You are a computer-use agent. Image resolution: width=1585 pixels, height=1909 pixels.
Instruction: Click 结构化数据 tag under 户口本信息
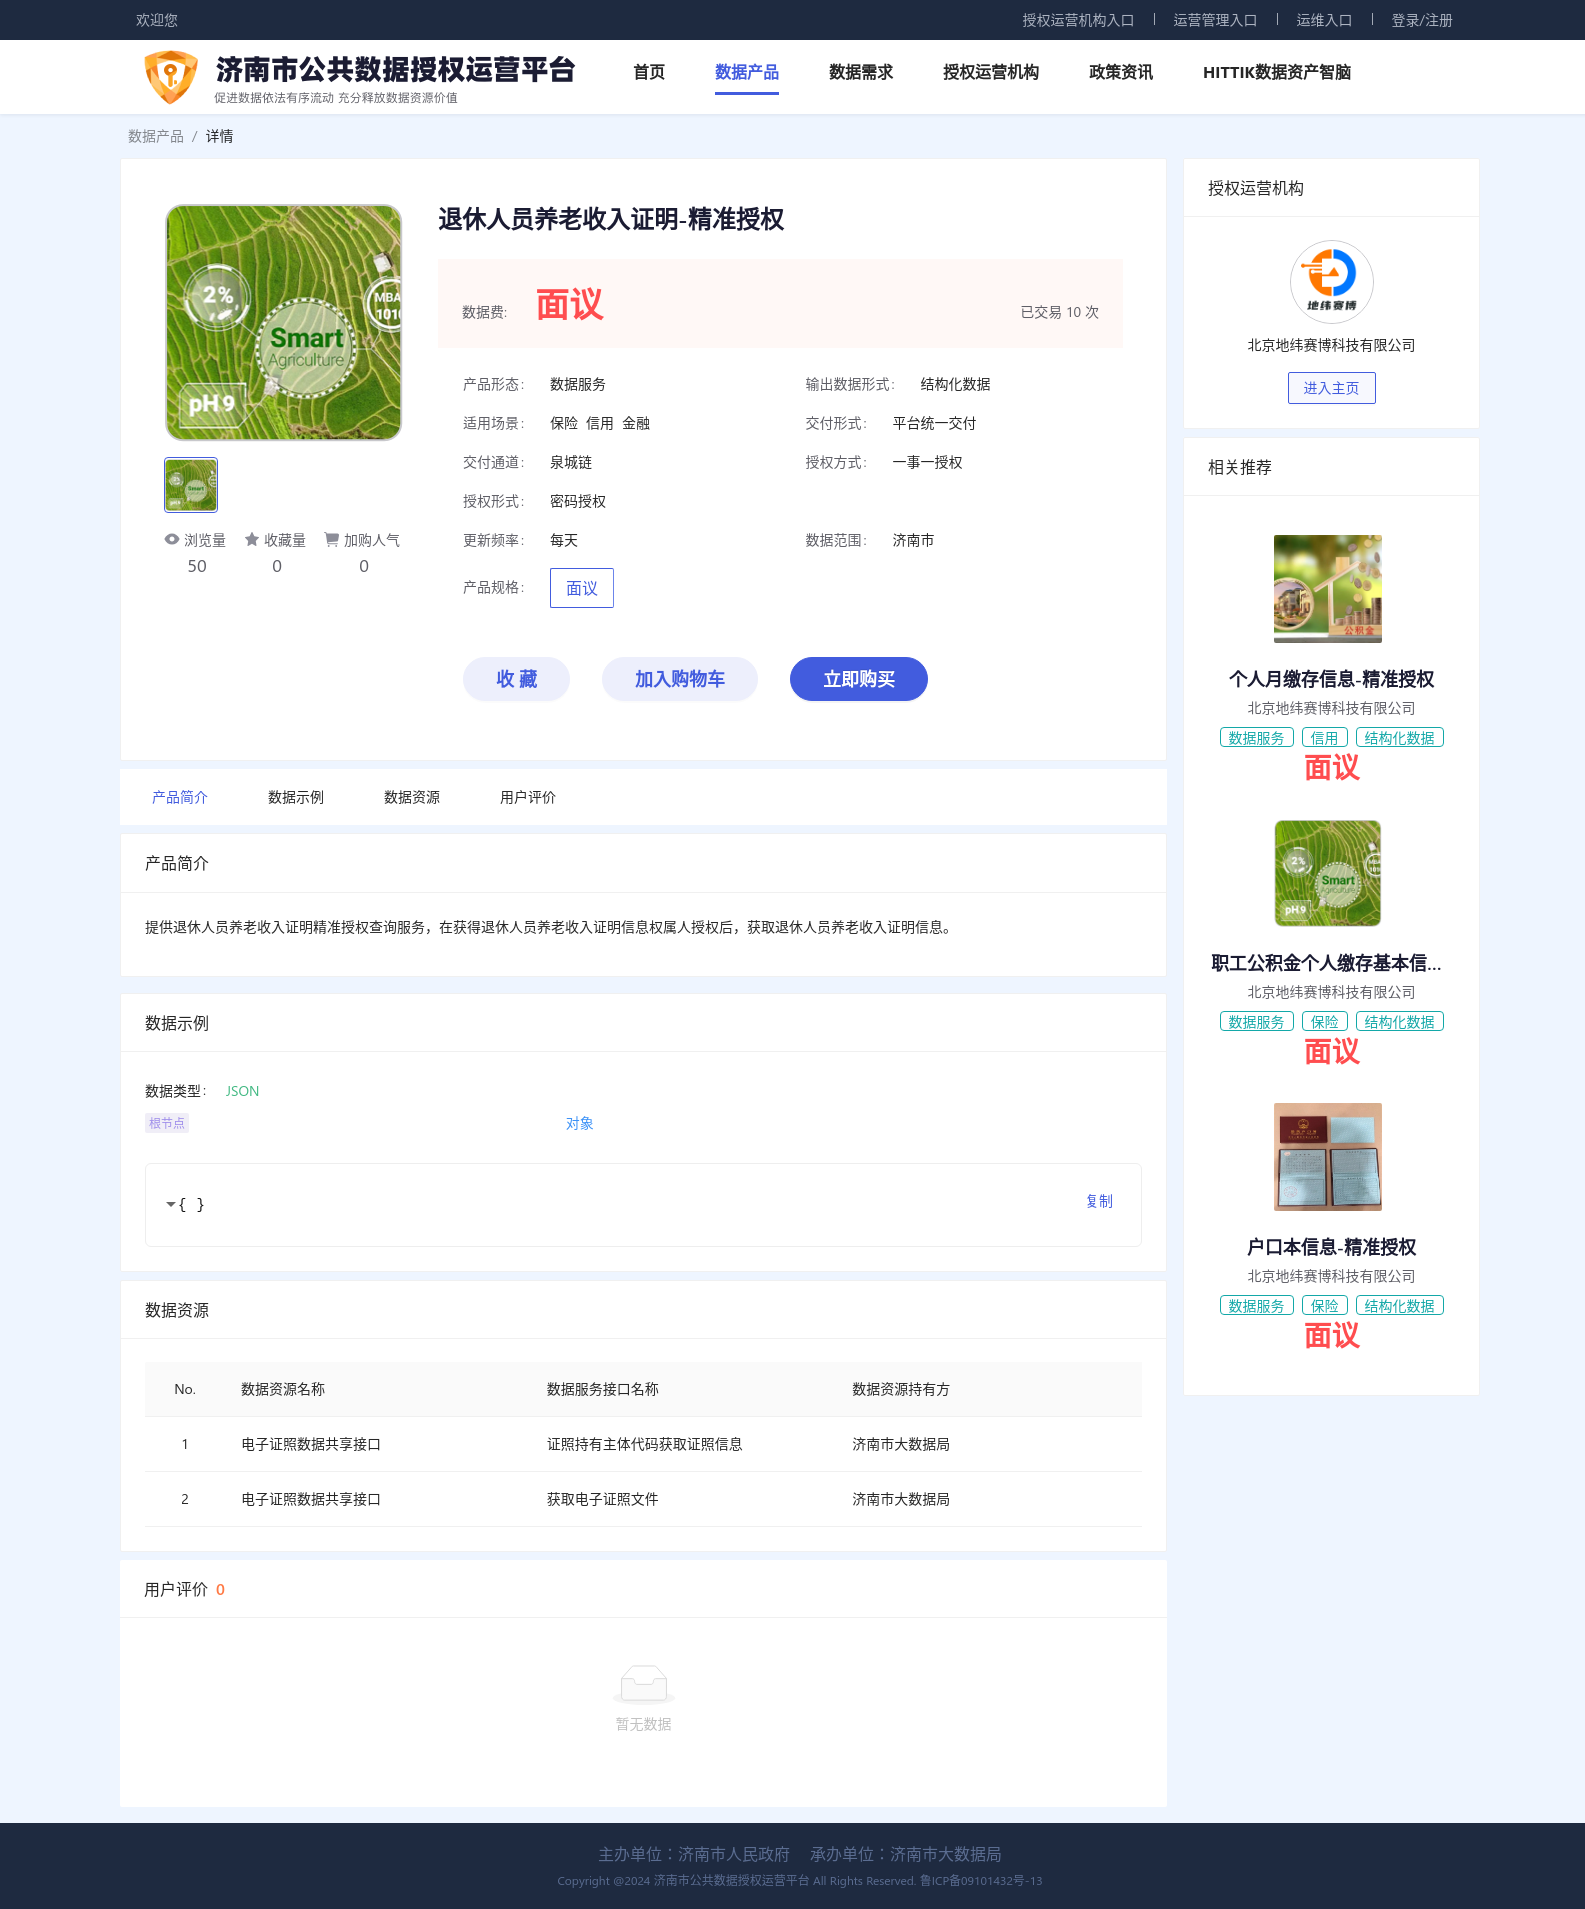pyautogui.click(x=1400, y=1306)
